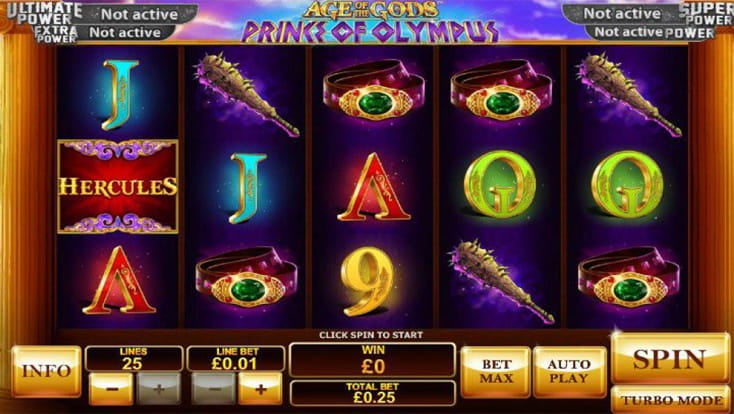Start the game with the Spin button
Viewport: 734px width, 414px height.
pos(670,359)
